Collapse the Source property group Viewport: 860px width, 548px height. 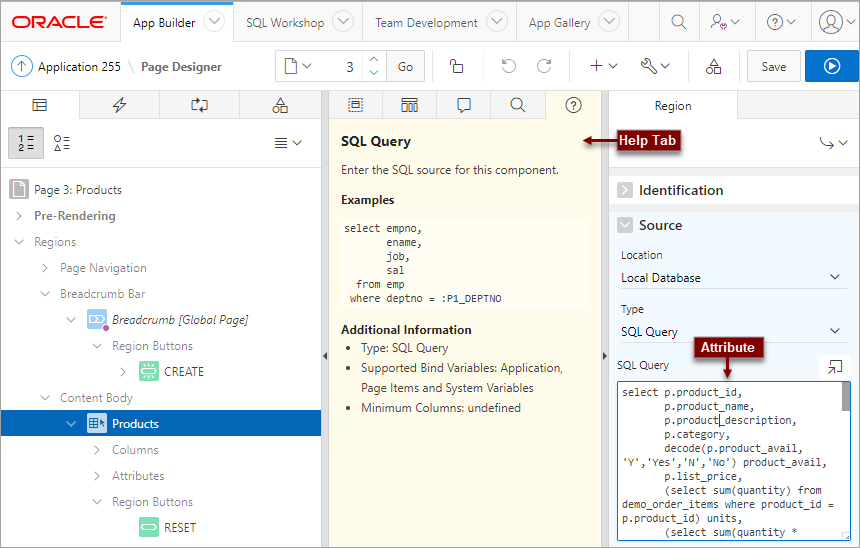click(625, 225)
